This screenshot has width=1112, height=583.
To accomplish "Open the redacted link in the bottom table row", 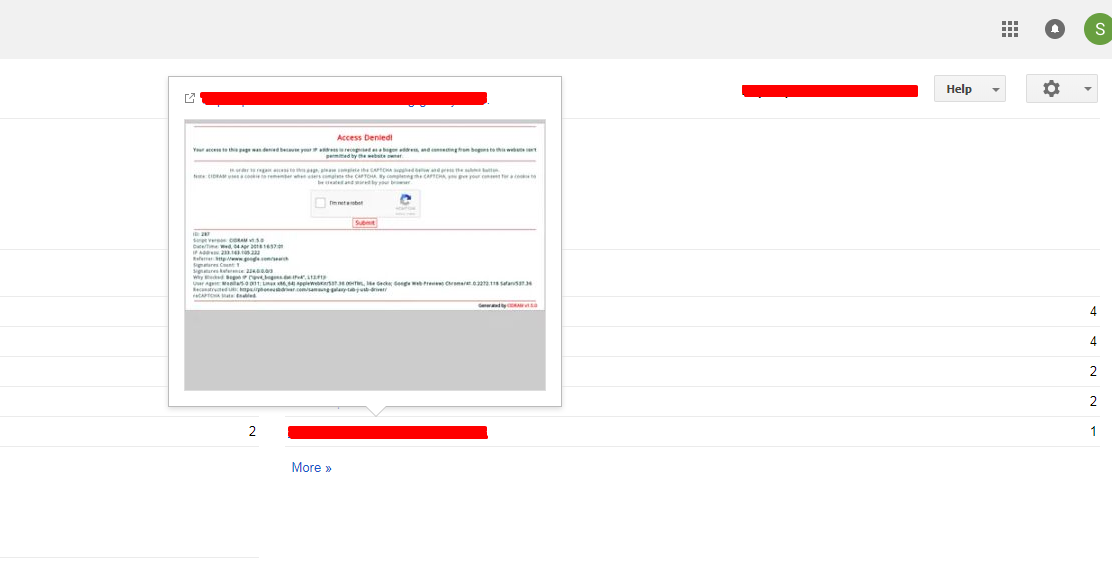I will 387,432.
